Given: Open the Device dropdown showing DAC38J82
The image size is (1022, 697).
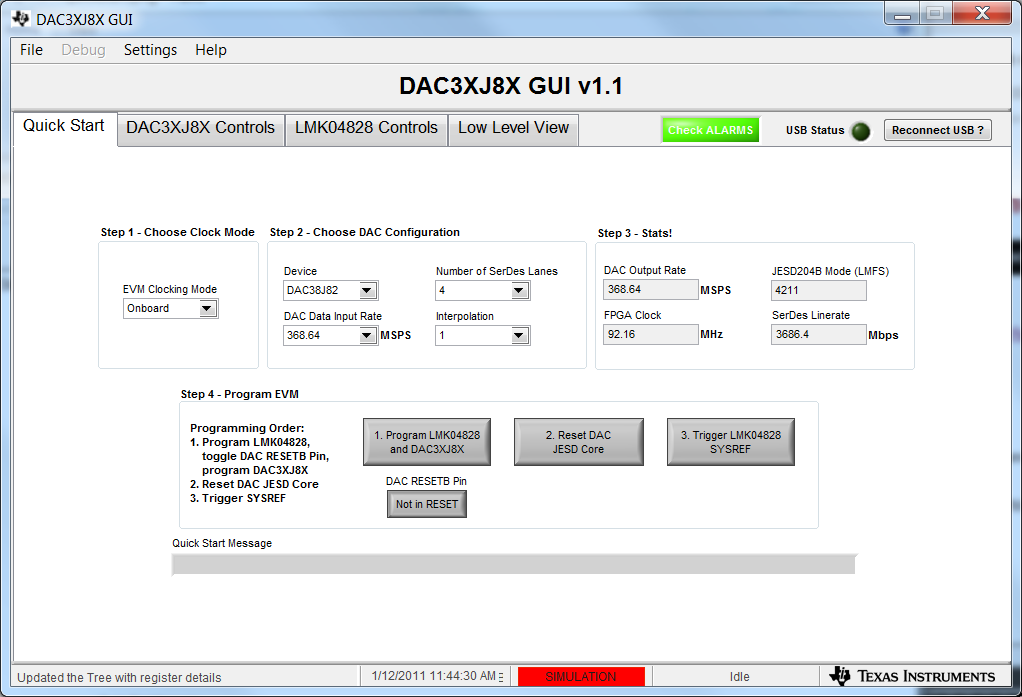Looking at the screenshot, I should tap(330, 290).
